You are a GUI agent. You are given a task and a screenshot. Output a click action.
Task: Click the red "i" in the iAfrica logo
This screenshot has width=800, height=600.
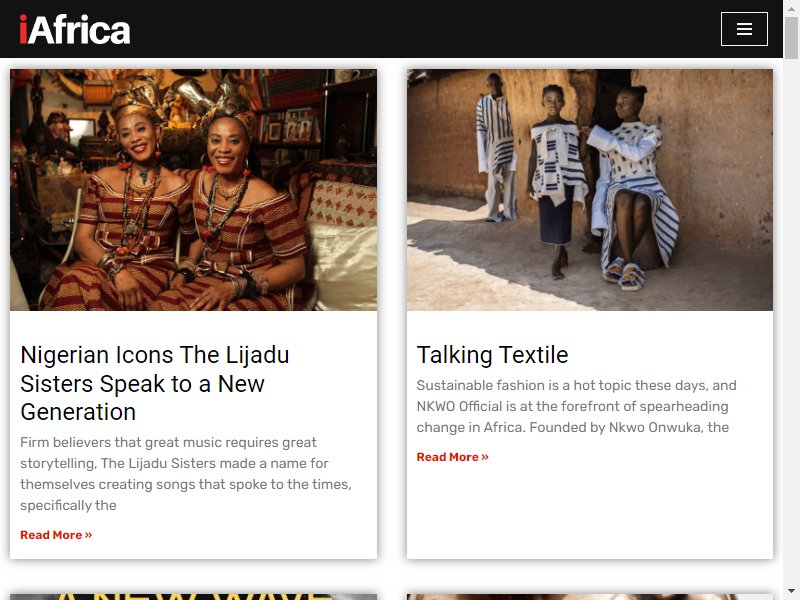pos(23,30)
